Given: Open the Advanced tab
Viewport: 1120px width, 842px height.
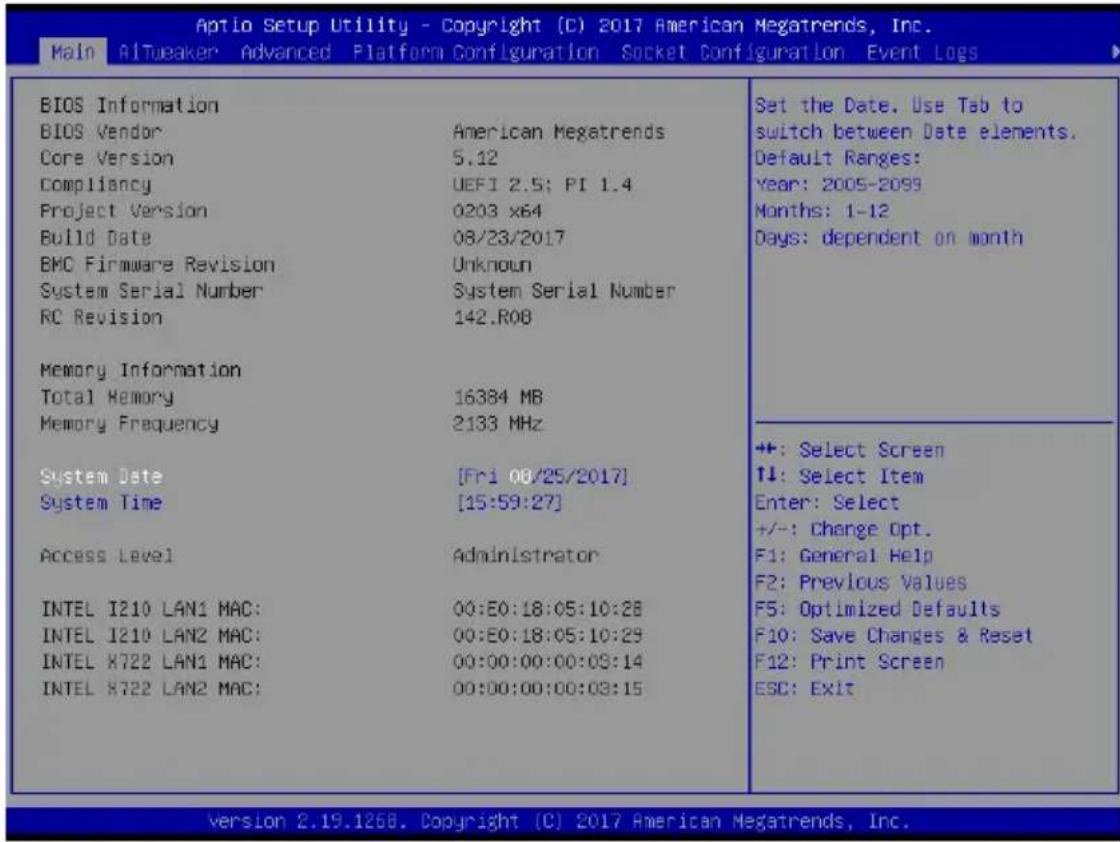Looking at the screenshot, I should coord(286,53).
